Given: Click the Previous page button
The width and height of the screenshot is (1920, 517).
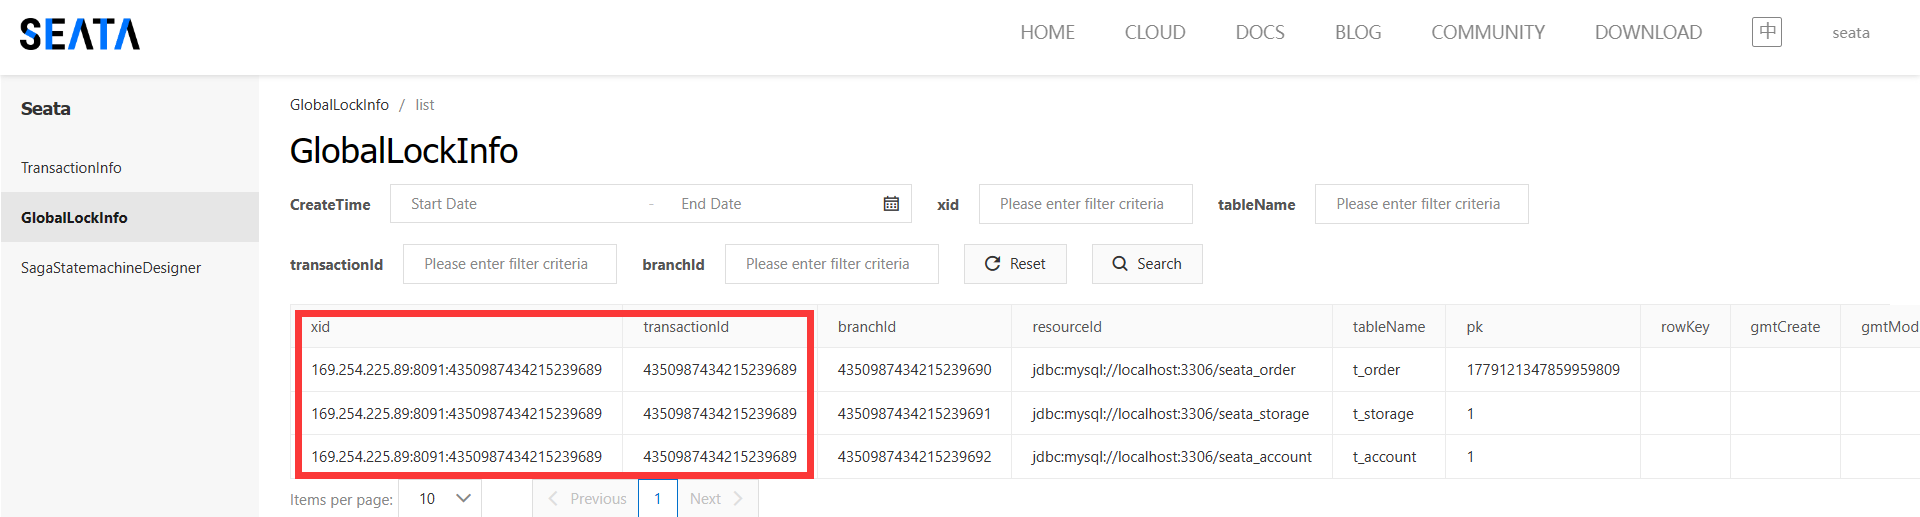Looking at the screenshot, I should click(586, 498).
